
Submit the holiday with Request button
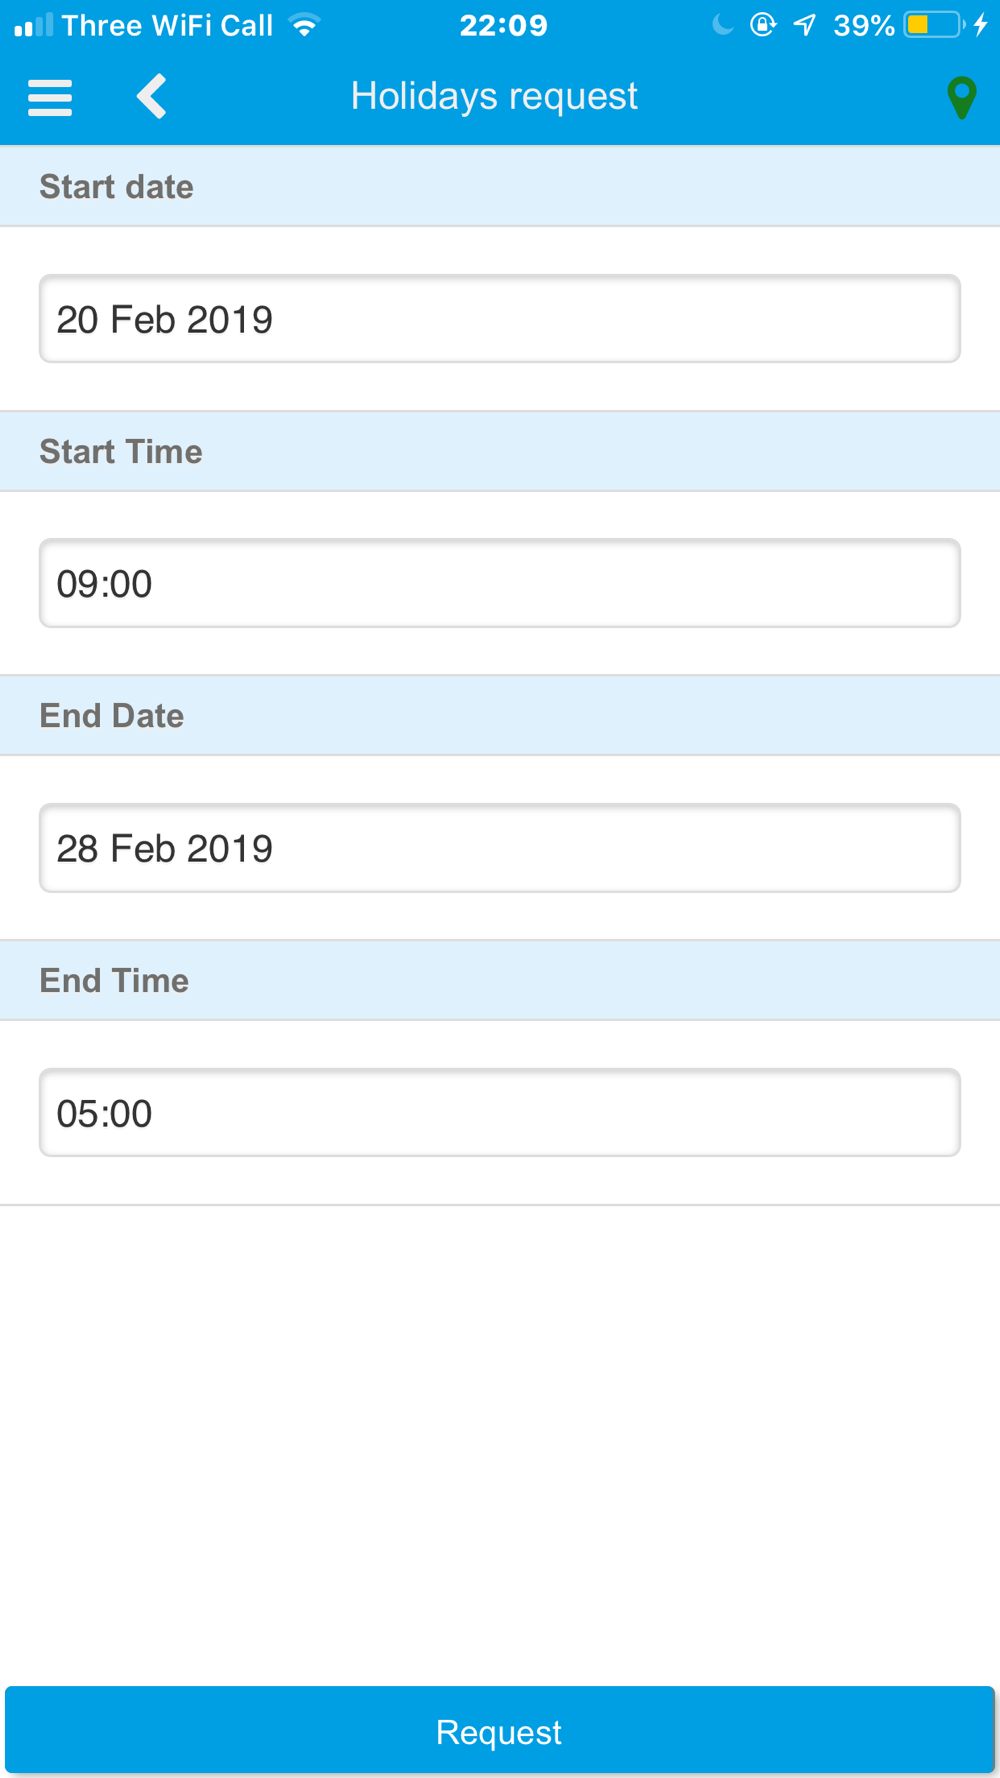coord(500,1730)
